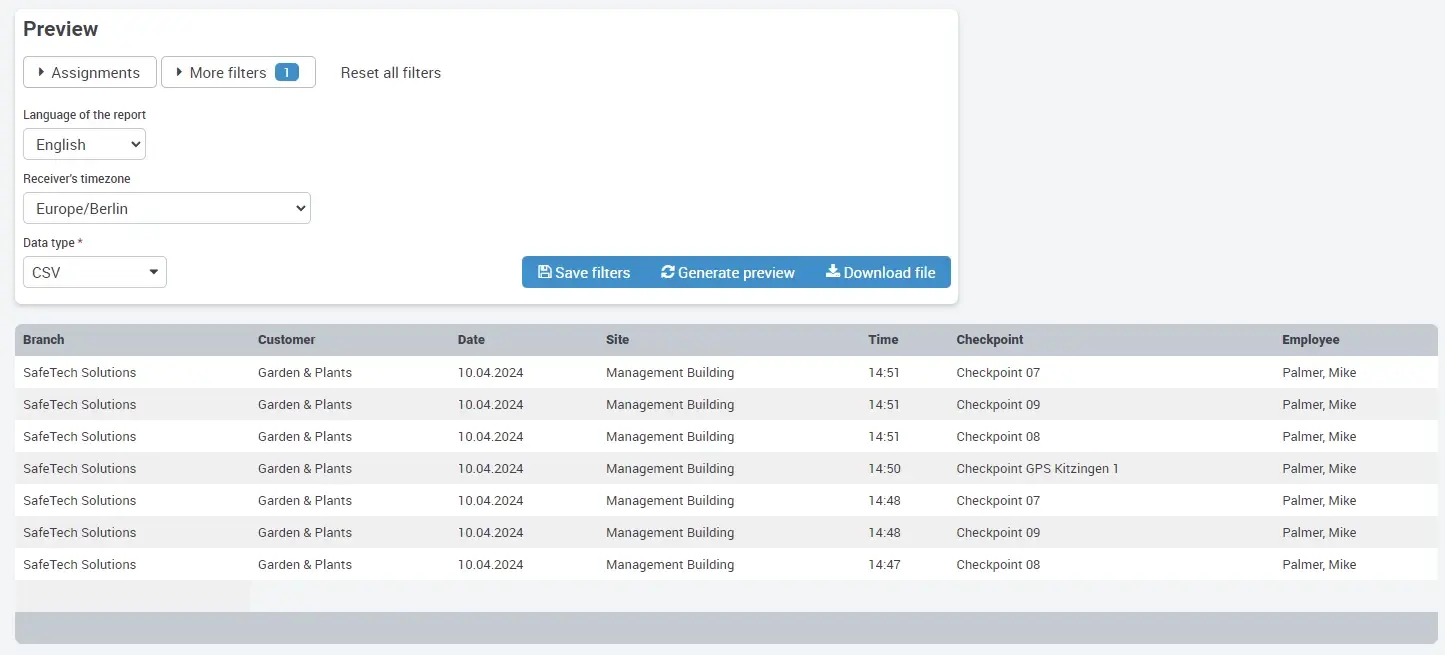Screen dimensions: 1445x655
Task: Click the 14:47 time cell
Action: pos(884,564)
